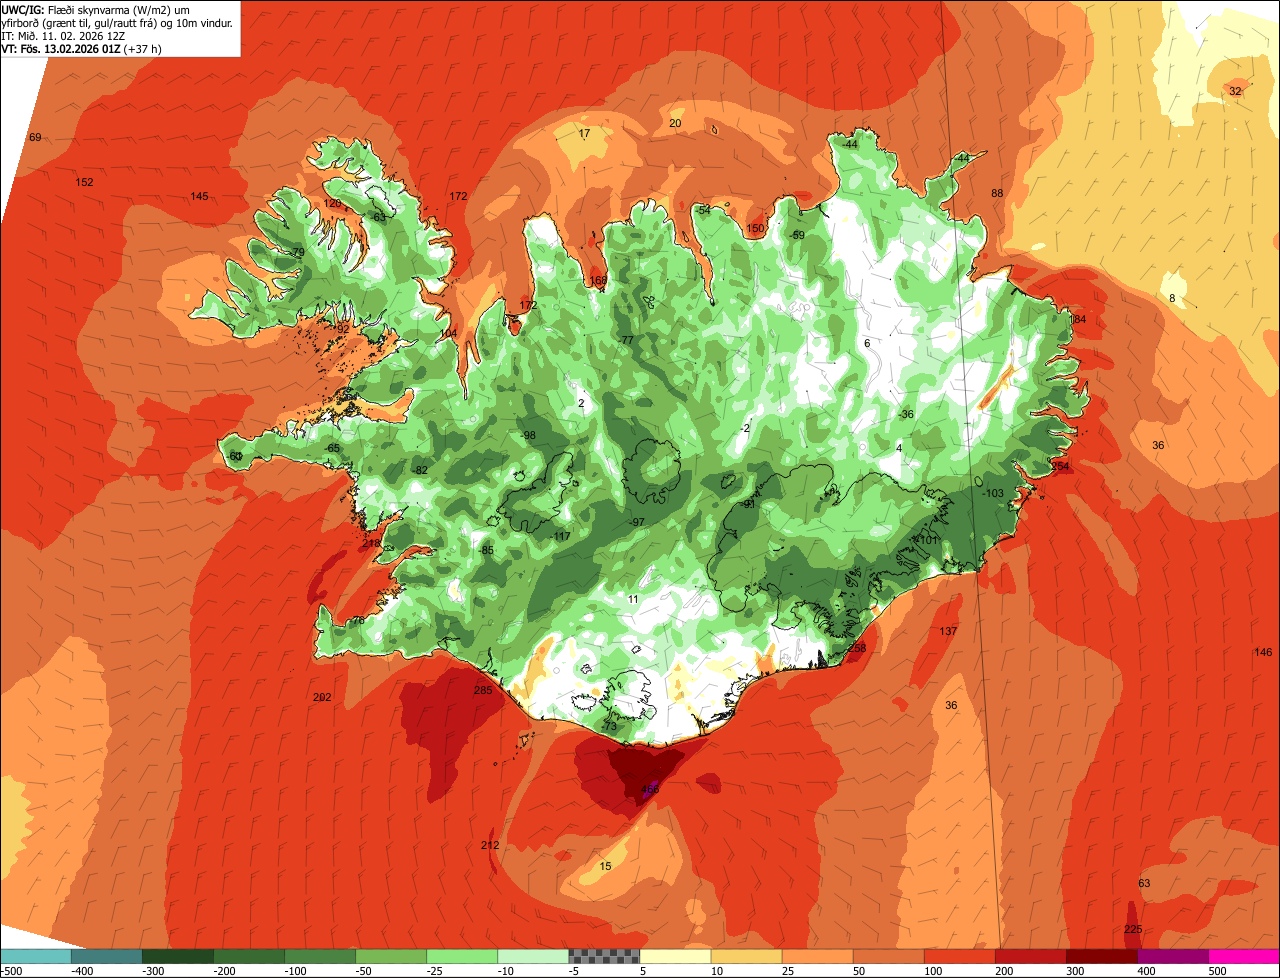Click the flux value '225' in the bottom-right
The width and height of the screenshot is (1280, 978).
tap(1132, 929)
